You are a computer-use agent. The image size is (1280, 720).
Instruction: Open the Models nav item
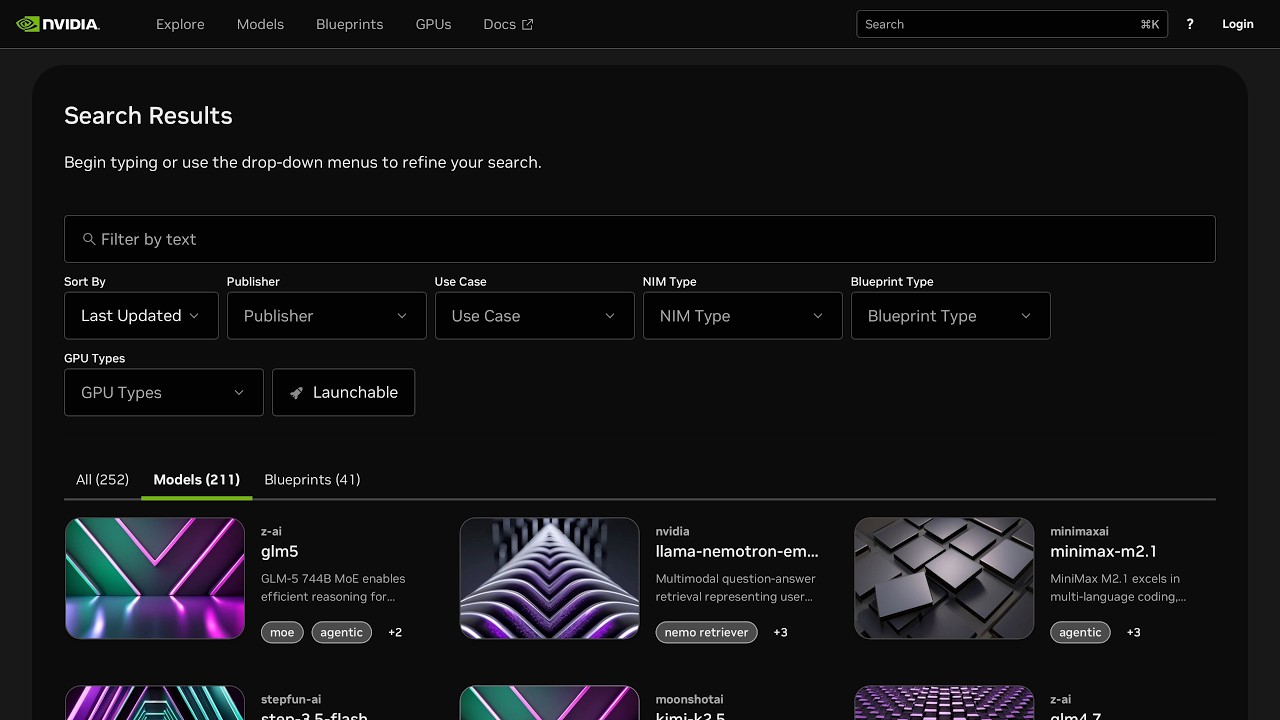[260, 24]
